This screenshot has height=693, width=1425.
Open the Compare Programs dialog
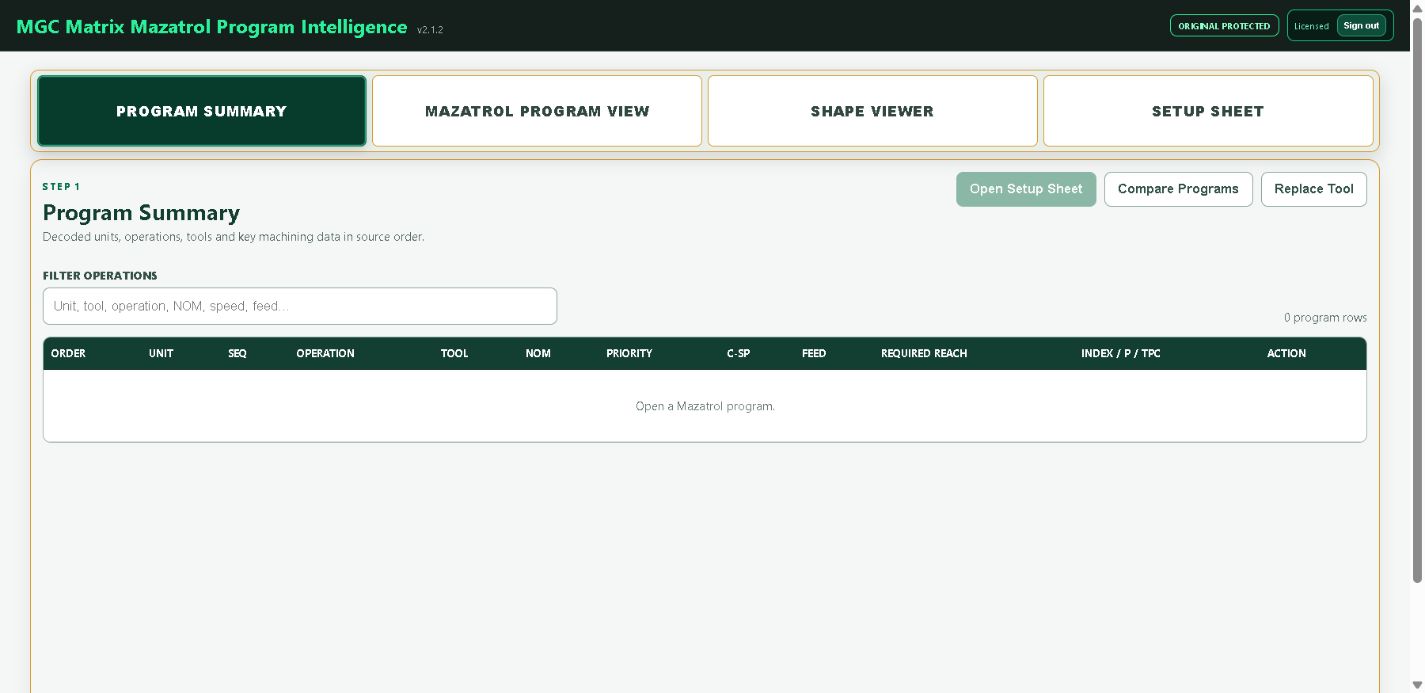click(x=1178, y=189)
